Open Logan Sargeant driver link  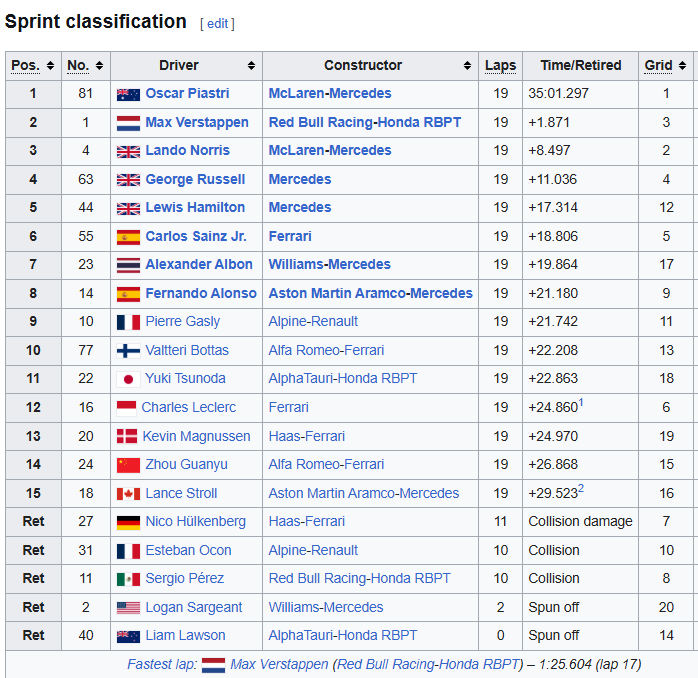194,608
